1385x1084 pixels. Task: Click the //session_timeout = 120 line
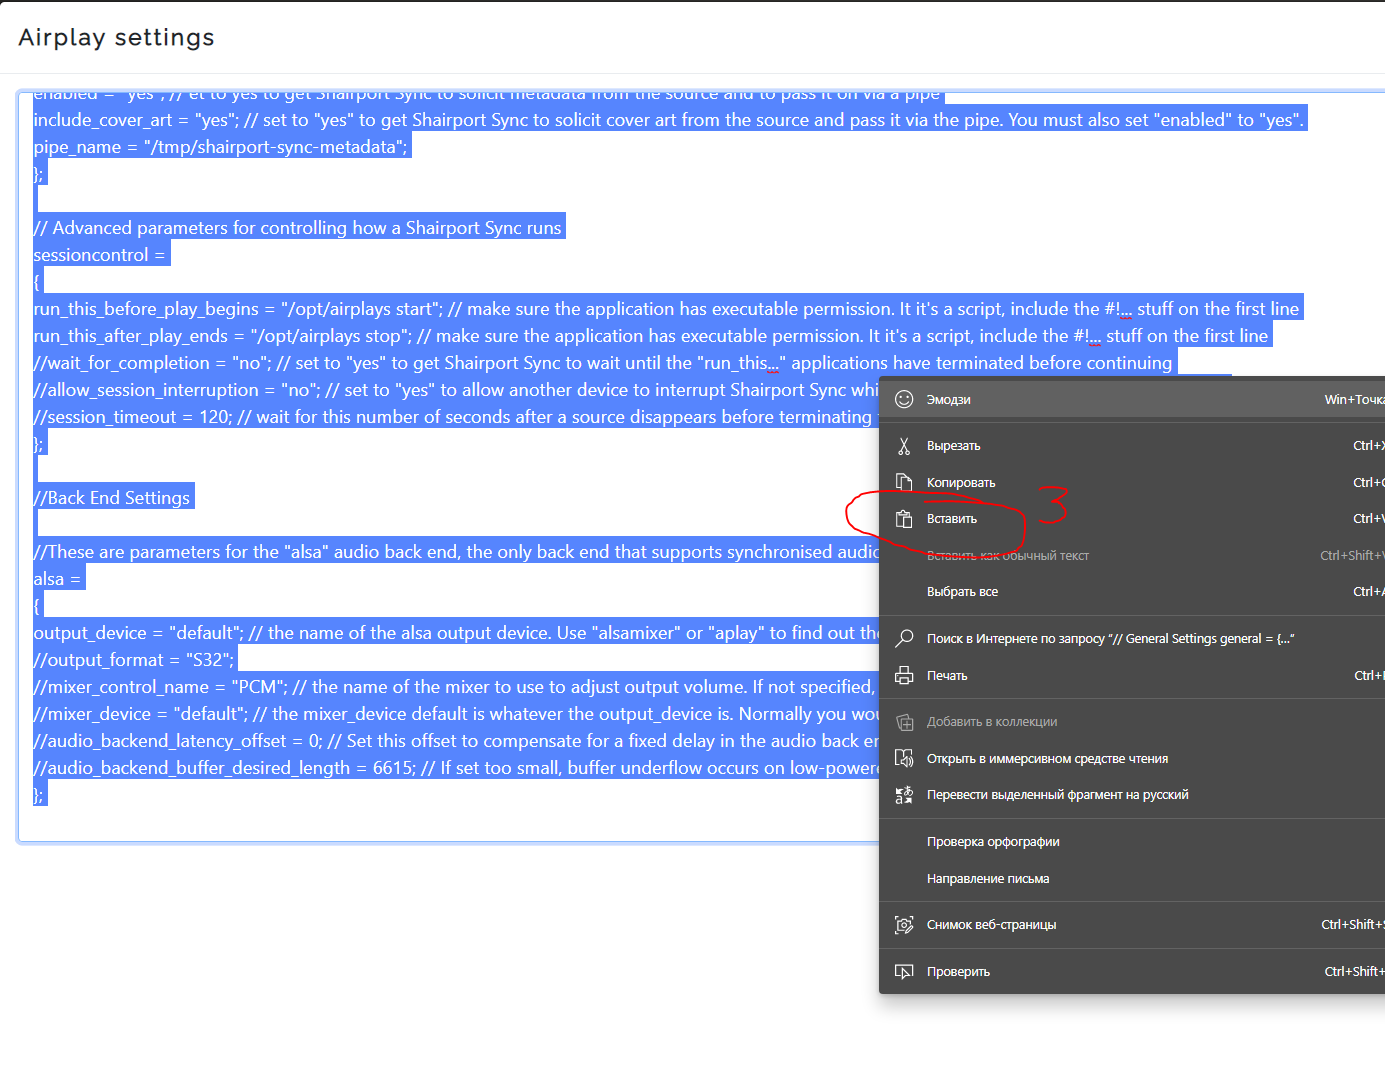456,417
